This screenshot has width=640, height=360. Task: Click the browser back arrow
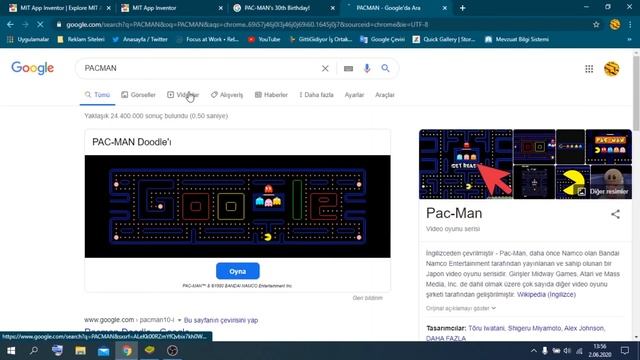10,24
